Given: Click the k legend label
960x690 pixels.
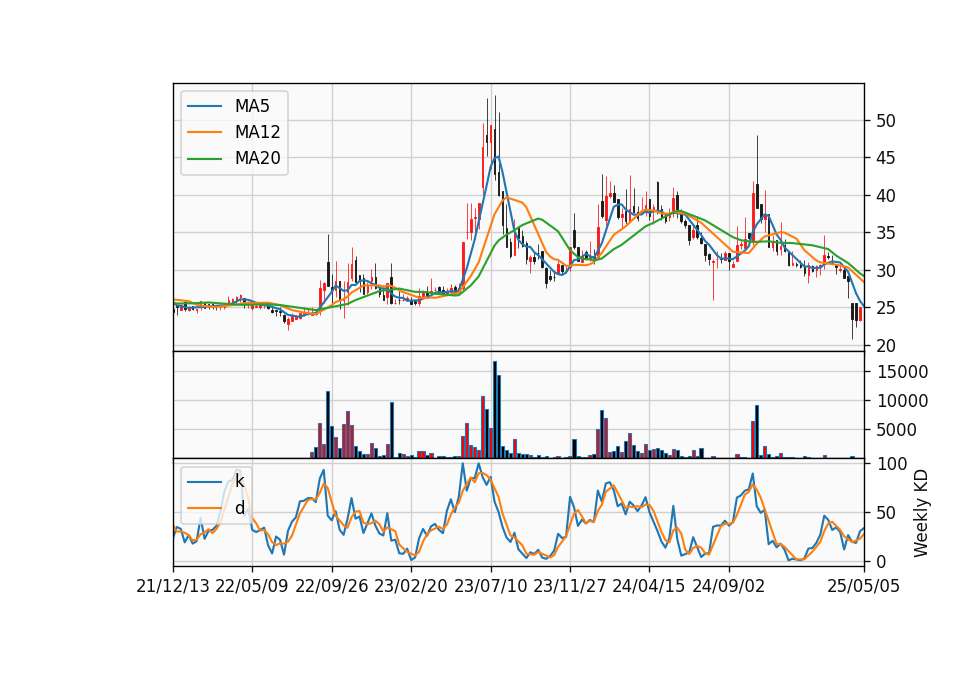Looking at the screenshot, I should [239, 481].
